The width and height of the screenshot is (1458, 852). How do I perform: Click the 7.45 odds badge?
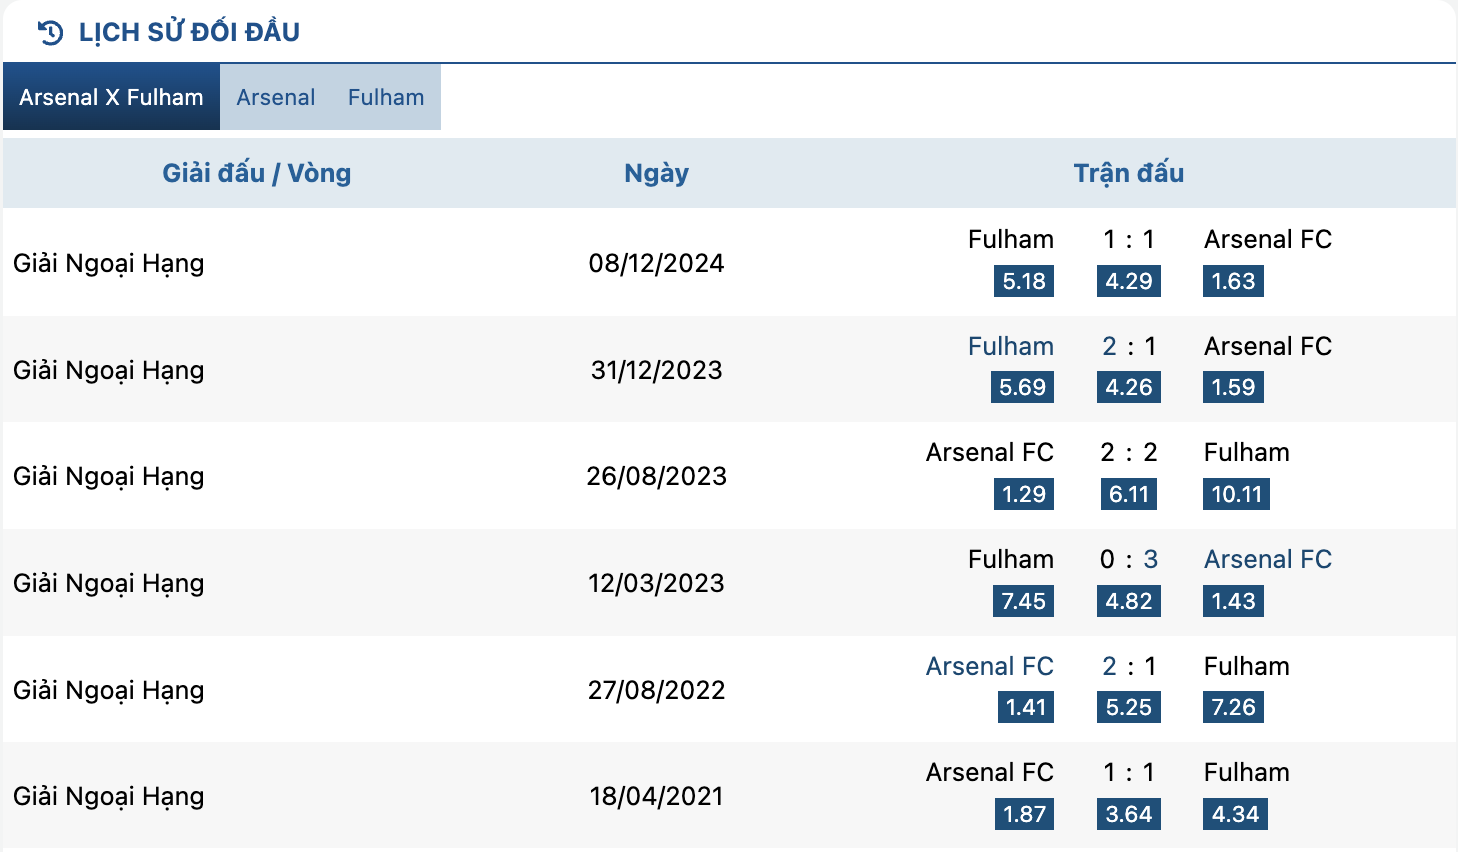click(1024, 601)
